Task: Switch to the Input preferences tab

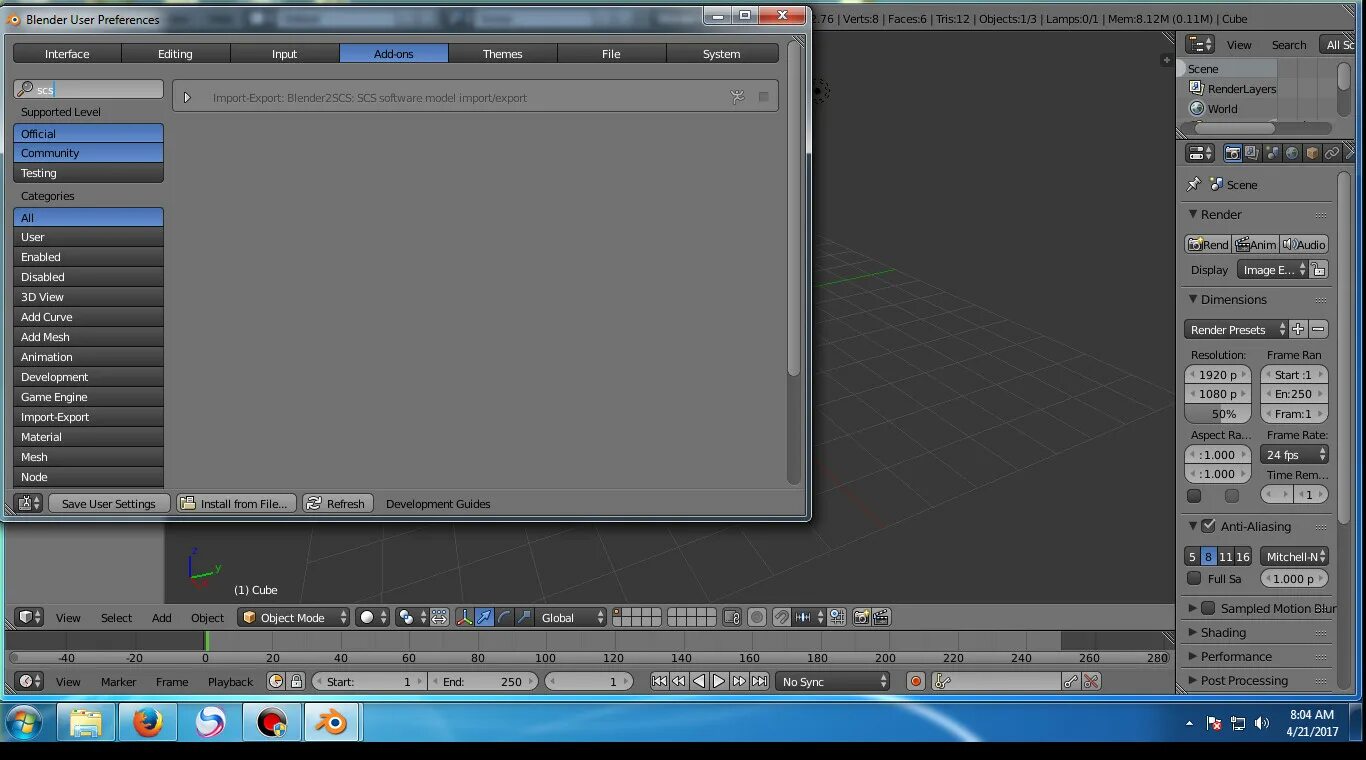Action: pyautogui.click(x=285, y=54)
